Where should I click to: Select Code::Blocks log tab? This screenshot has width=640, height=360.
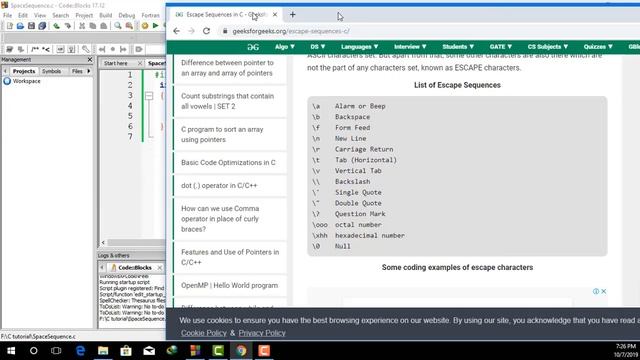coord(134,268)
